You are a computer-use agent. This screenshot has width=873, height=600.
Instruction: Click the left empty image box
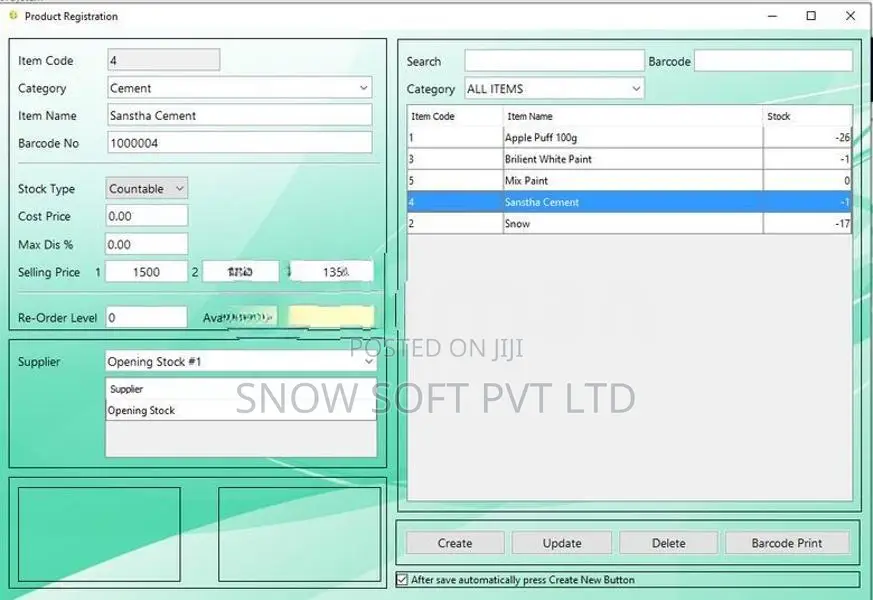99,534
